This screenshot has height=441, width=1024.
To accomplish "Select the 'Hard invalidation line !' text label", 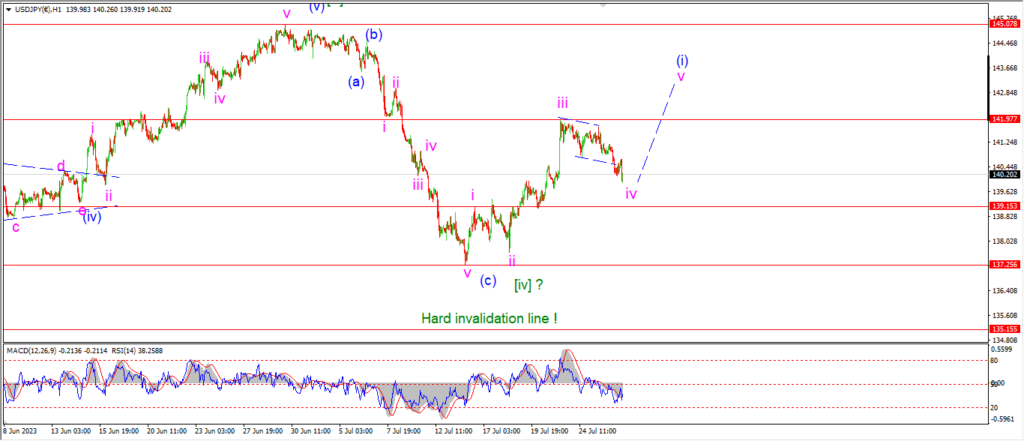I will [489, 318].
